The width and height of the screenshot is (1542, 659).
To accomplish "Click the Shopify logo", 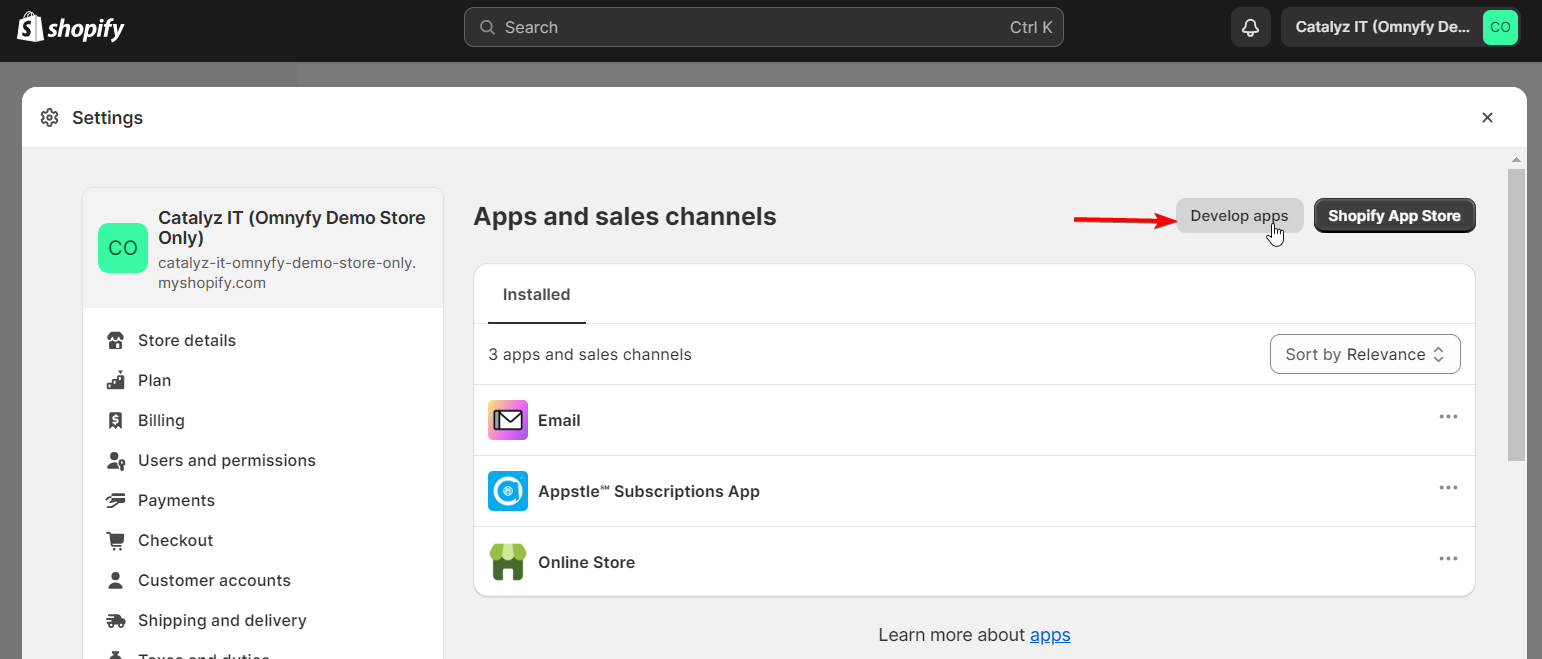I will click(x=70, y=27).
